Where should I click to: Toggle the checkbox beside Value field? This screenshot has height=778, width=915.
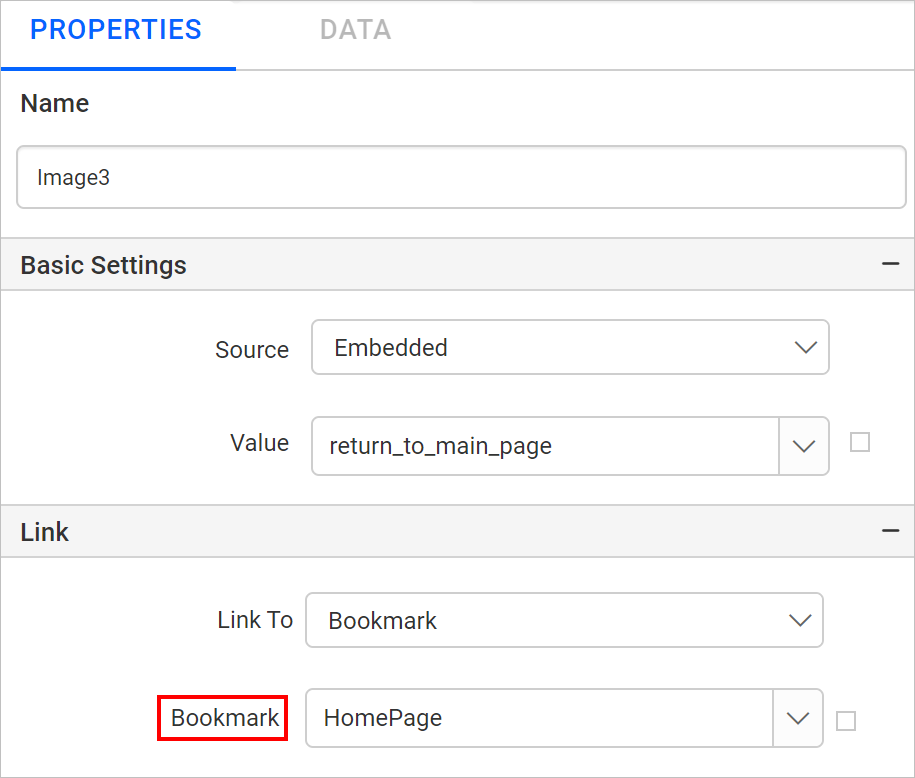pos(860,442)
